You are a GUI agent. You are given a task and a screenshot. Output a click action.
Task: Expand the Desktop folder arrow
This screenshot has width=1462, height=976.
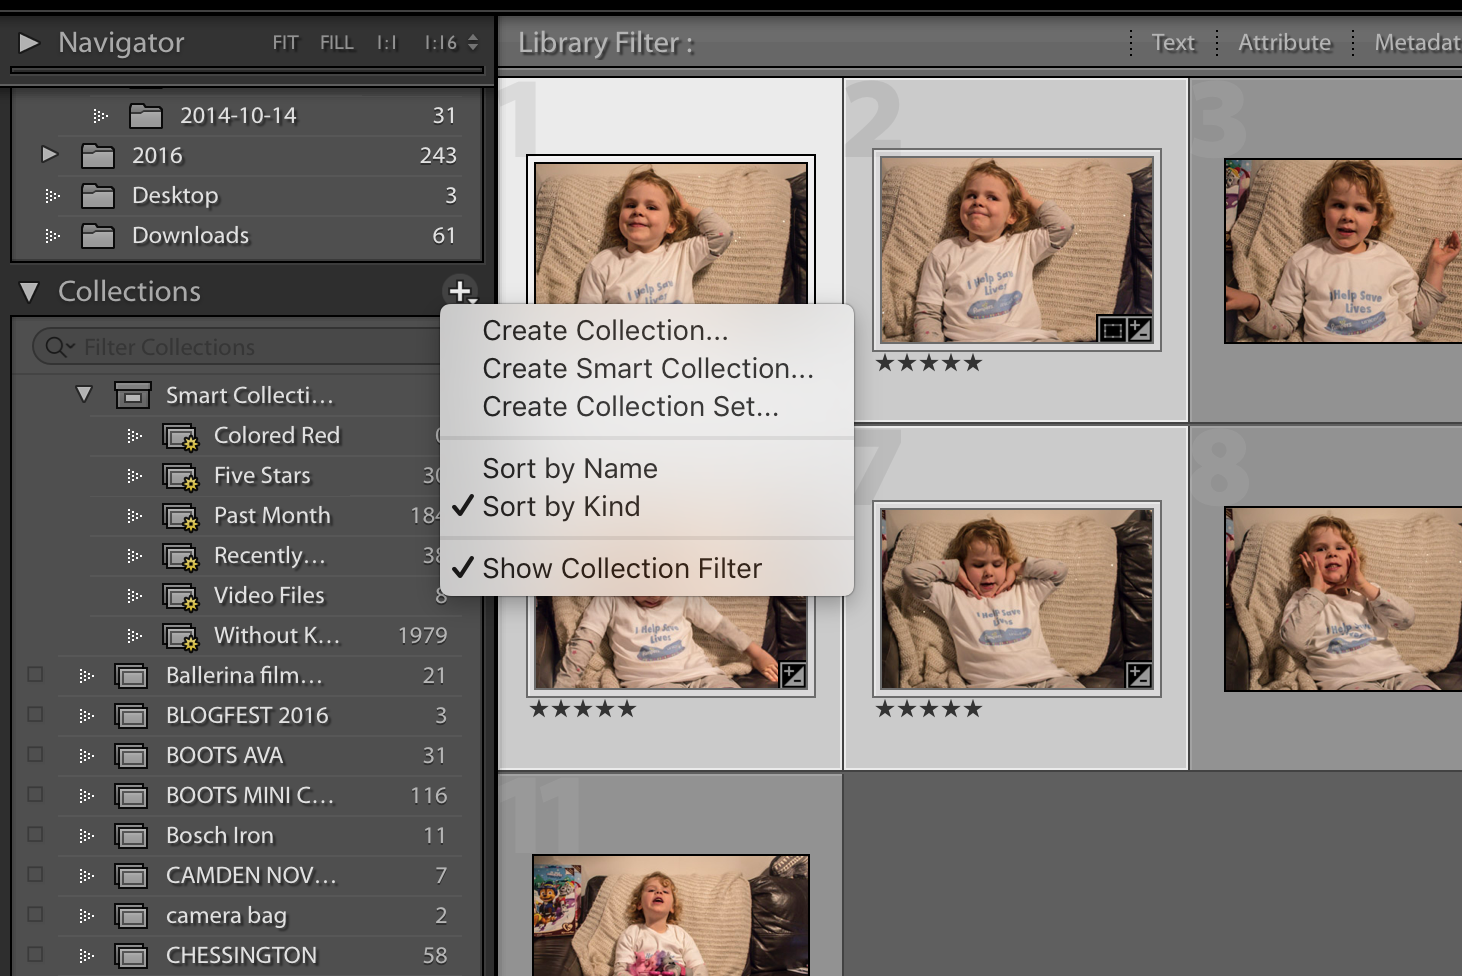click(52, 196)
